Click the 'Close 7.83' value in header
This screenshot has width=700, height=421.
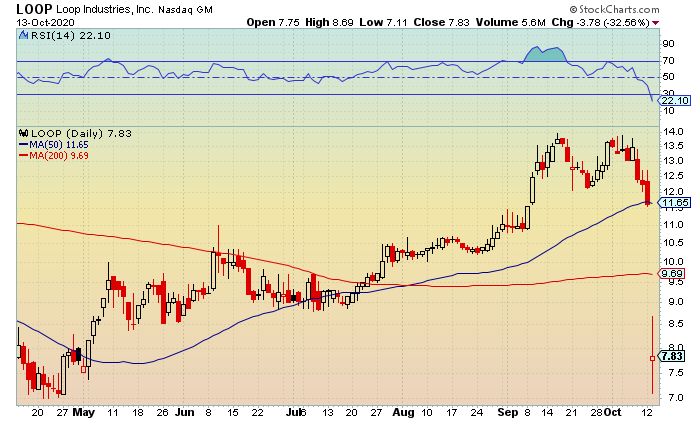pyautogui.click(x=442, y=22)
